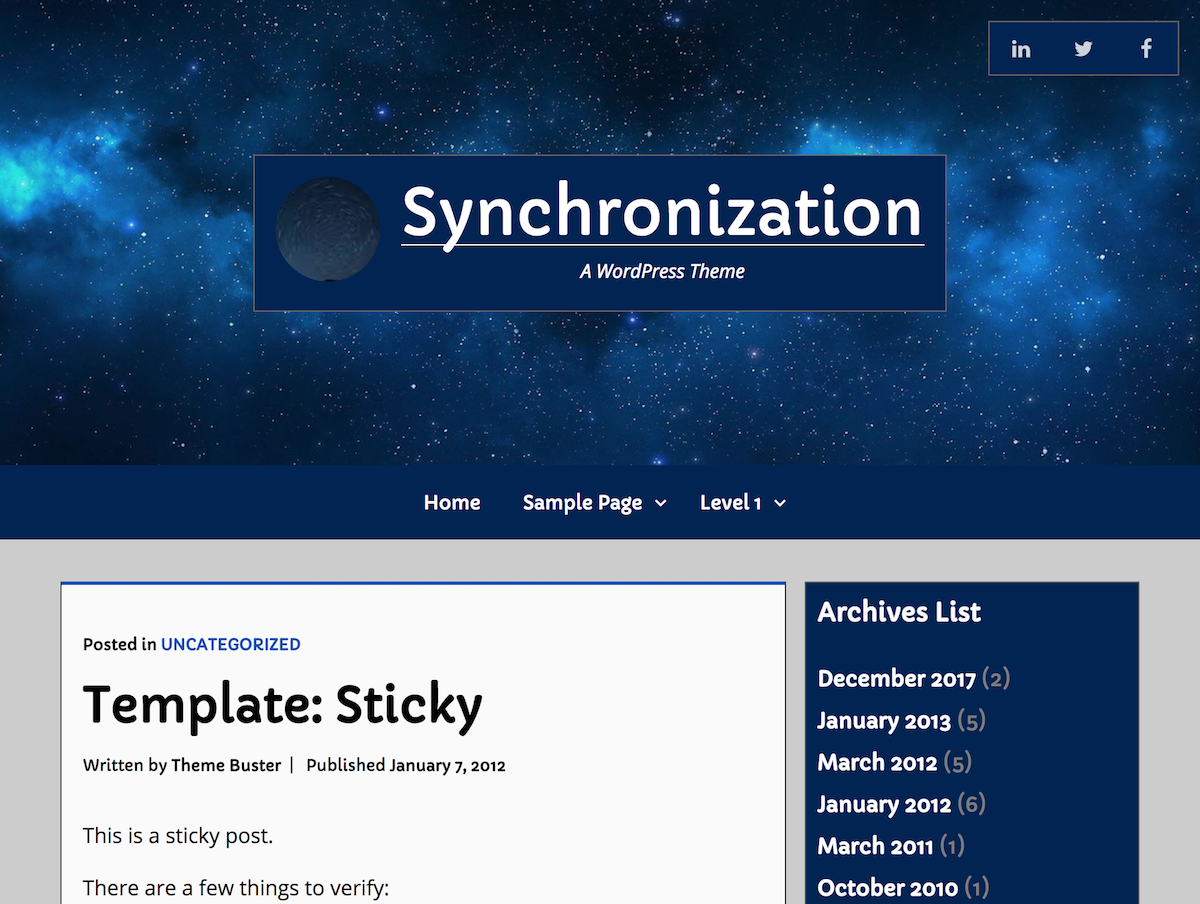View the January 2012 archive entries
Screen dimensions: 1200x904
tap(884, 804)
